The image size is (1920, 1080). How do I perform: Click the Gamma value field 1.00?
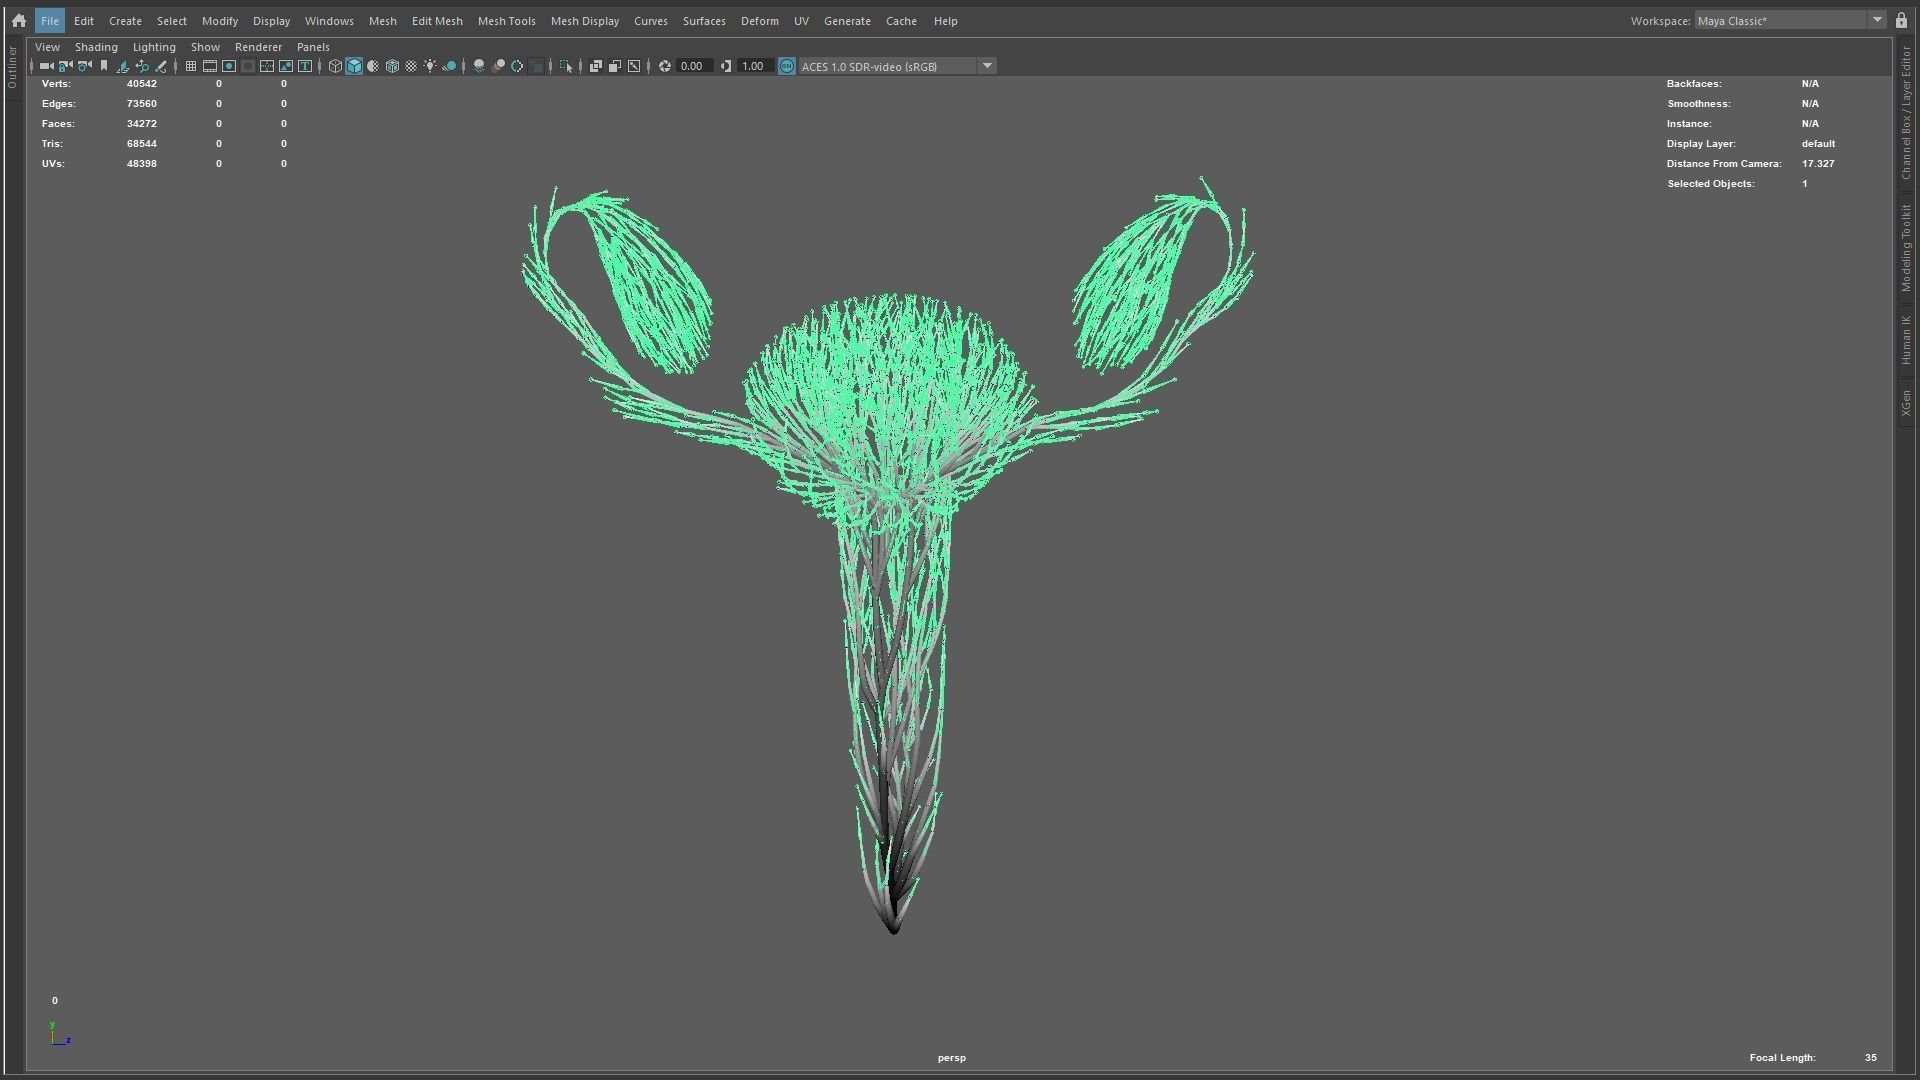[x=755, y=66]
